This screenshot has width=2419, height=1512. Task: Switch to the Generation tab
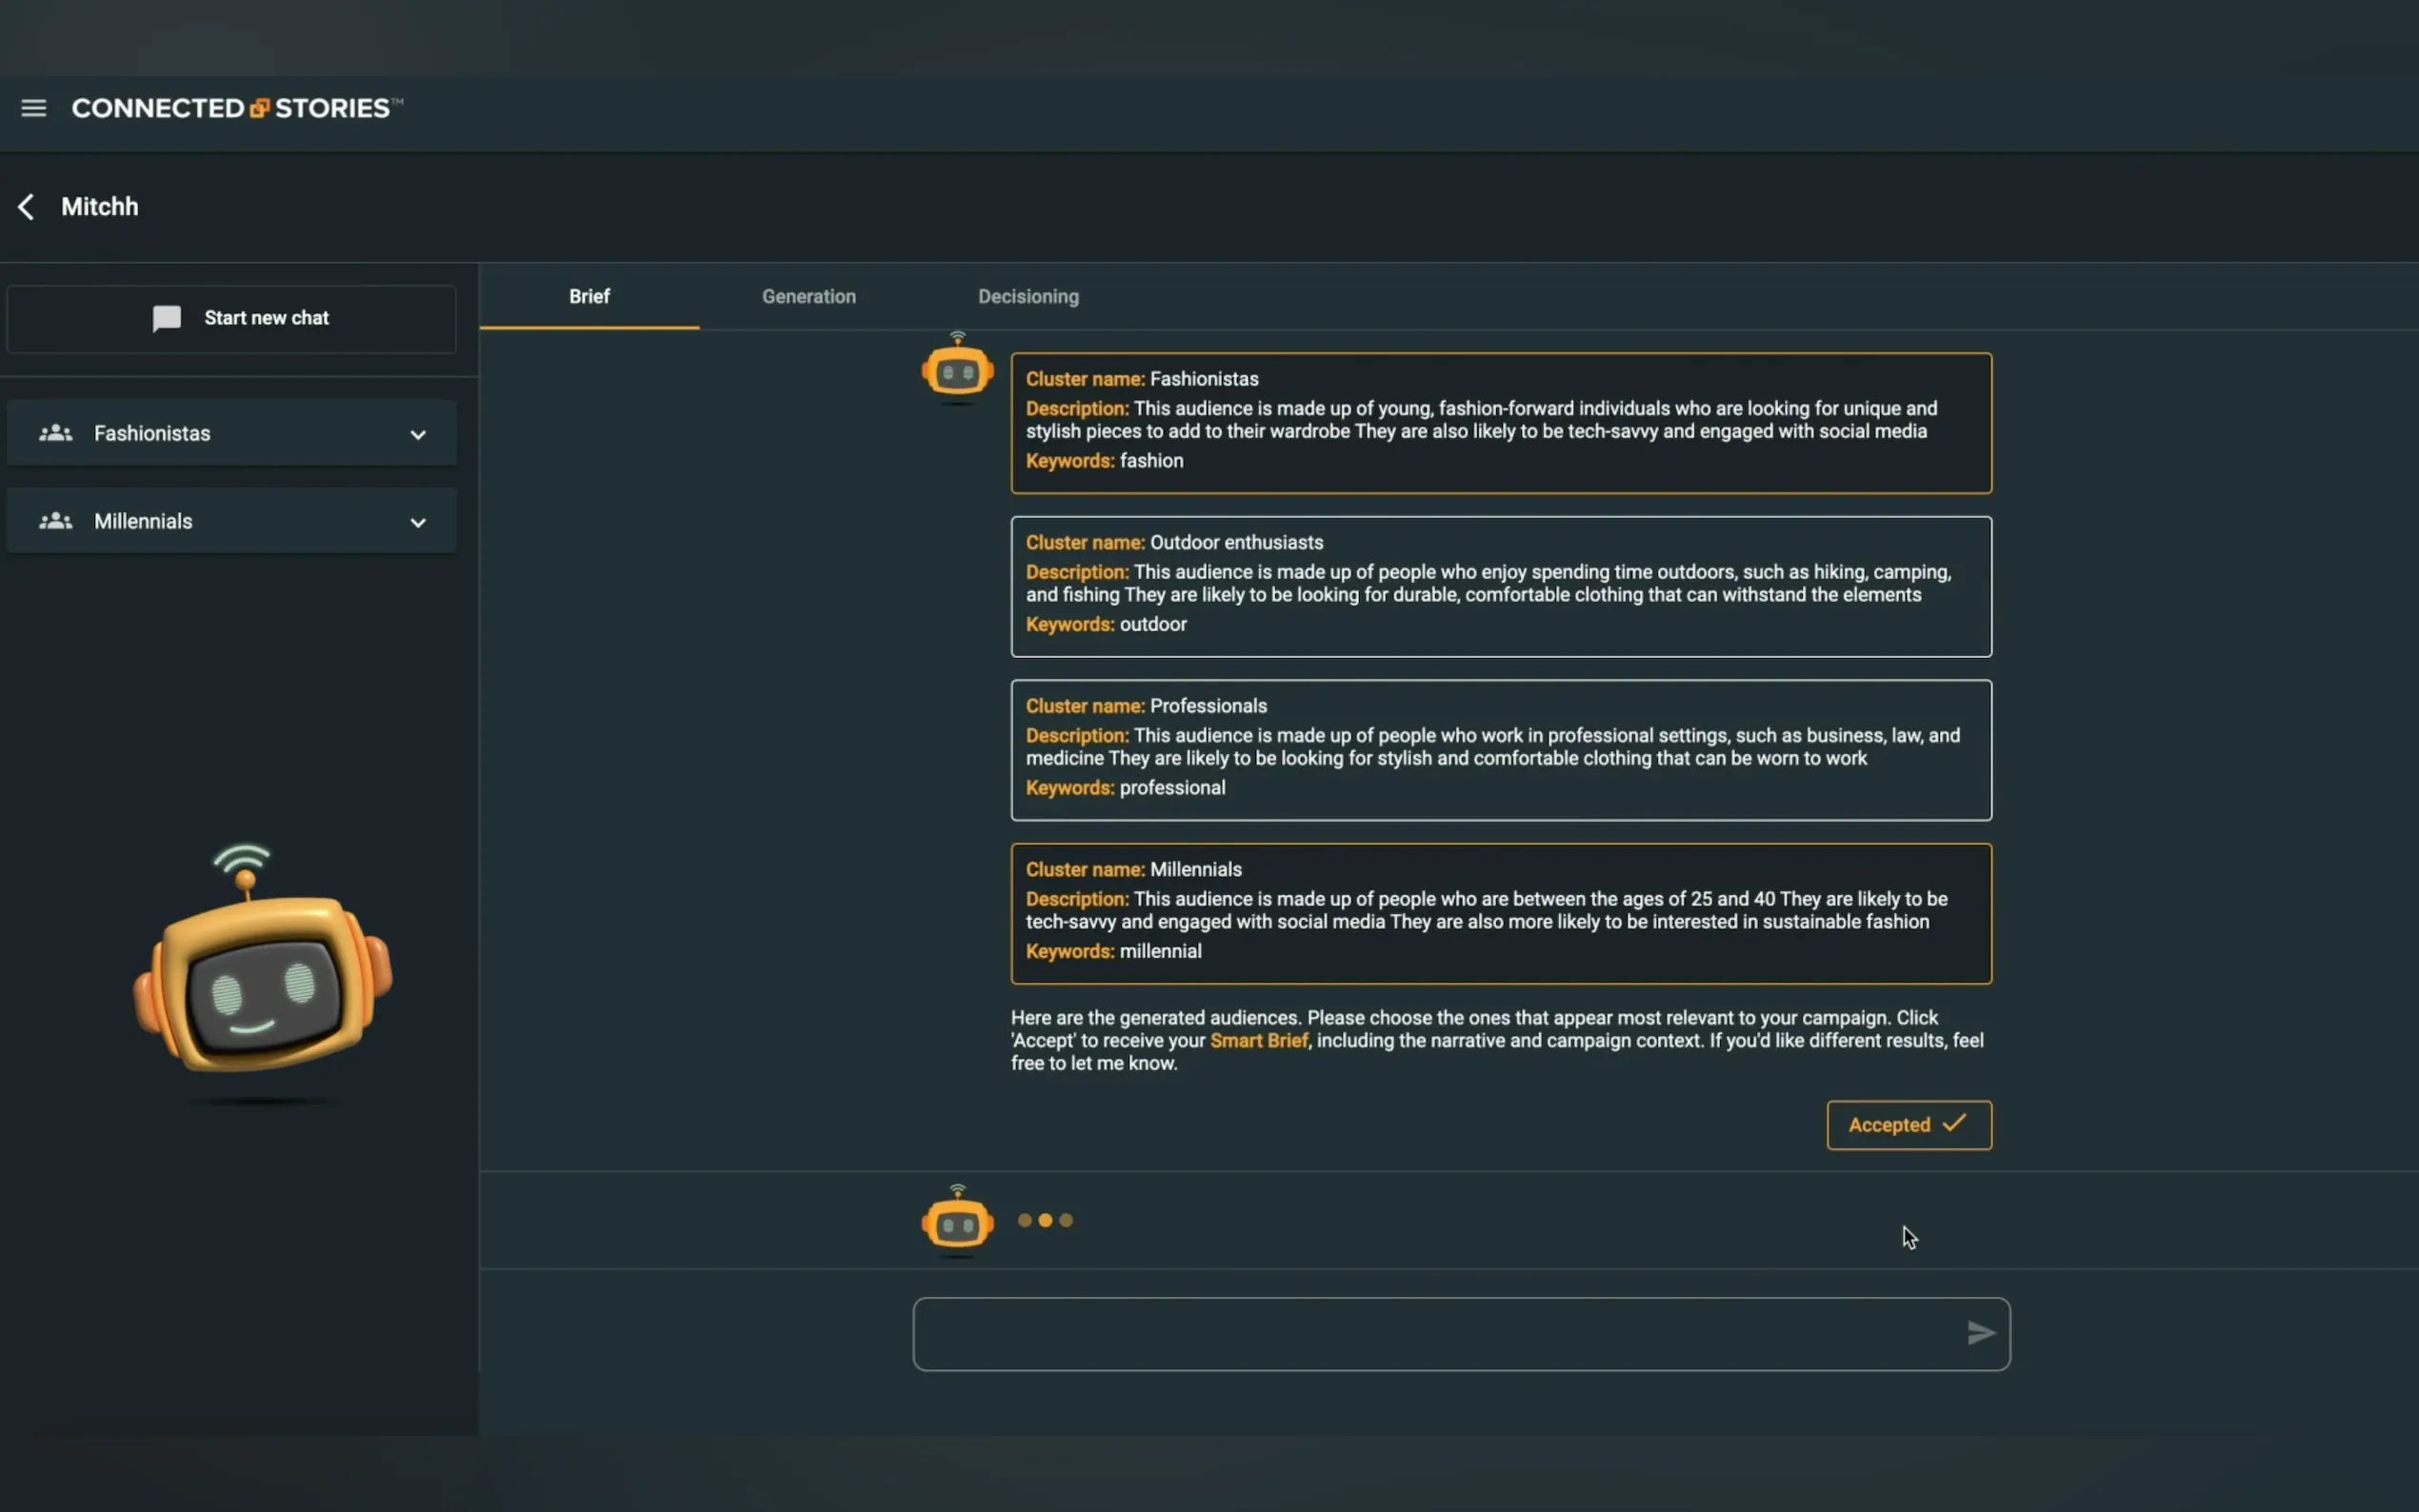[x=808, y=296]
